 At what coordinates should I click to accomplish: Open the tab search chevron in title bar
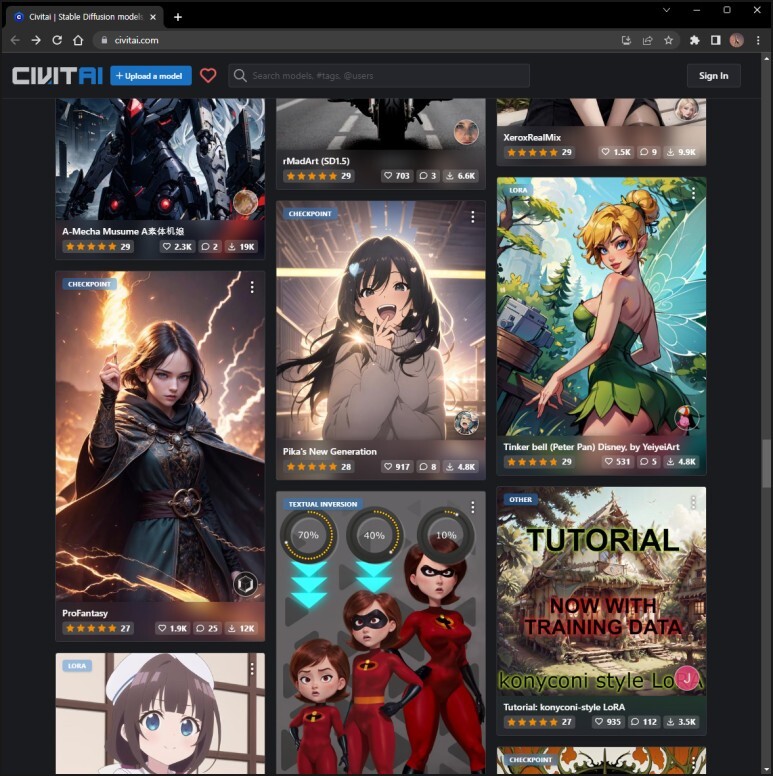pyautogui.click(x=666, y=10)
